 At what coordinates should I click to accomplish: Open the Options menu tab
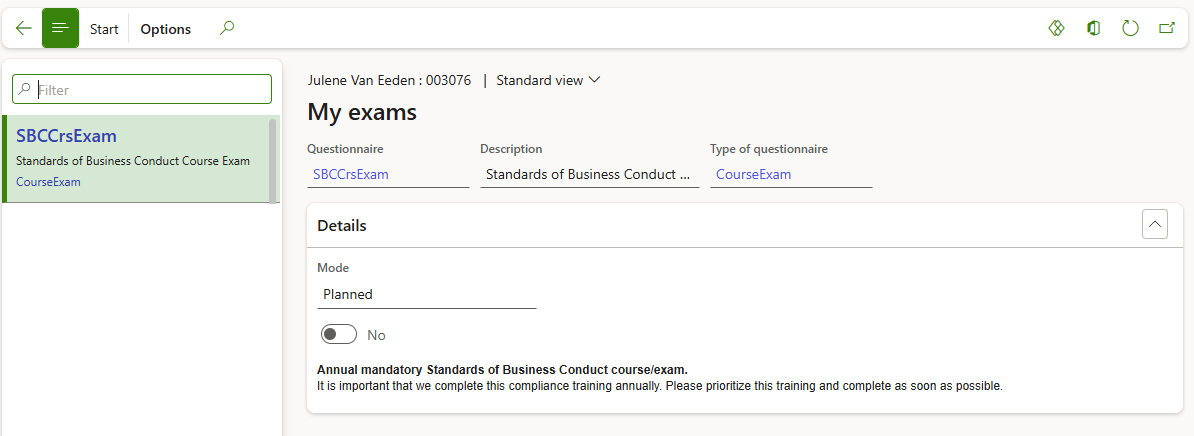(166, 29)
